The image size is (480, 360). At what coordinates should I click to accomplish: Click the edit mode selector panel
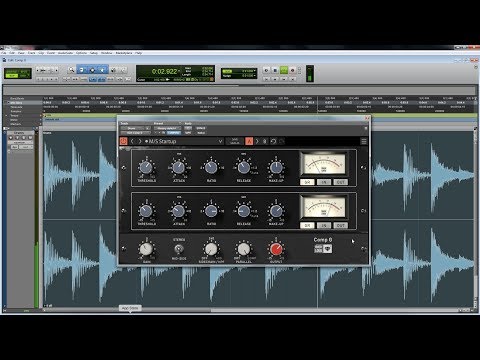[x=18, y=73]
